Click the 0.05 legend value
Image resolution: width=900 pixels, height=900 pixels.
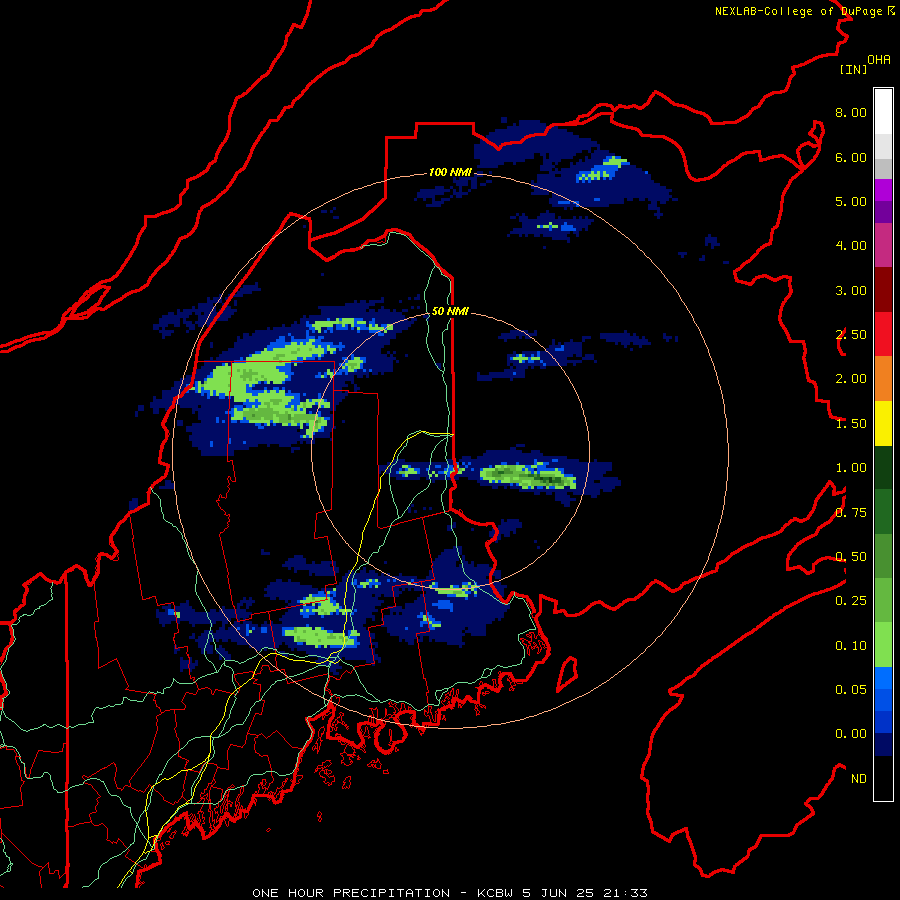pos(851,690)
